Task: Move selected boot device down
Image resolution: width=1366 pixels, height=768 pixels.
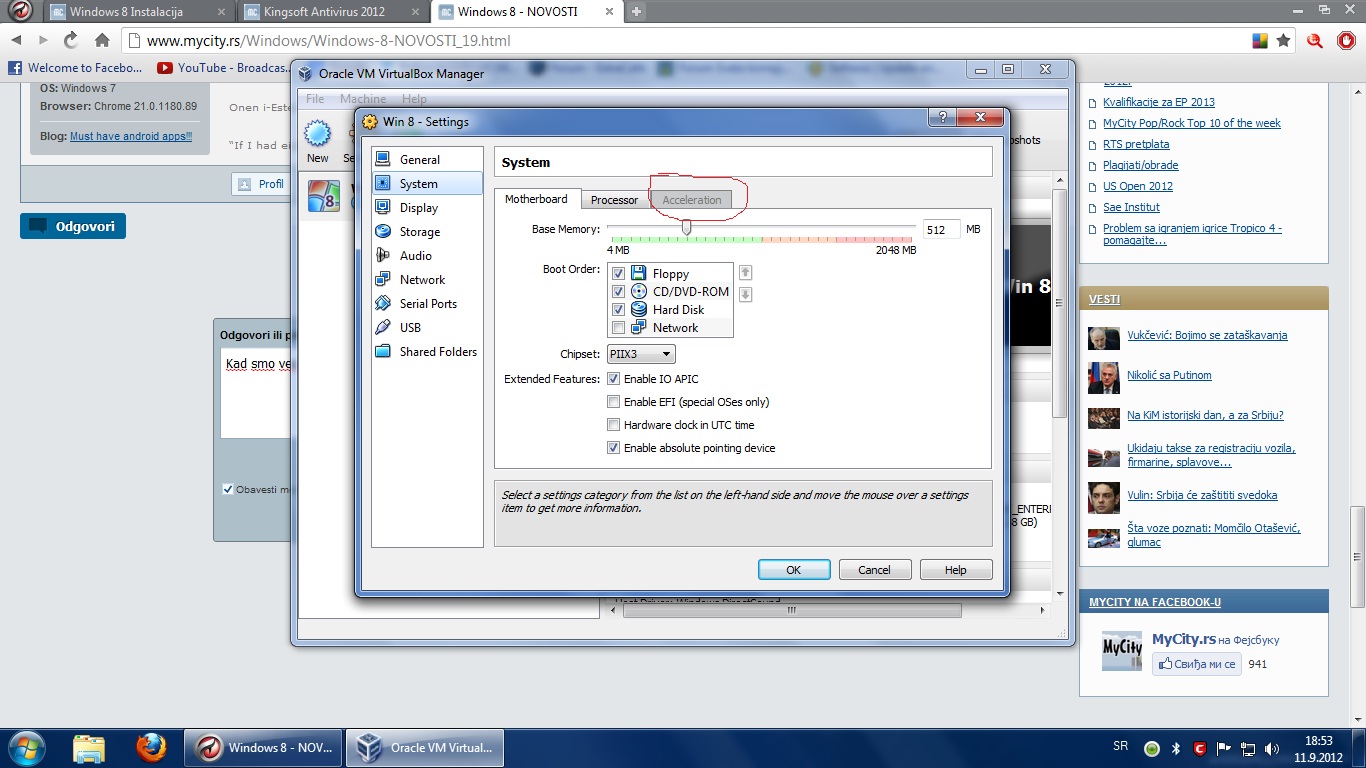Action: 745,294
